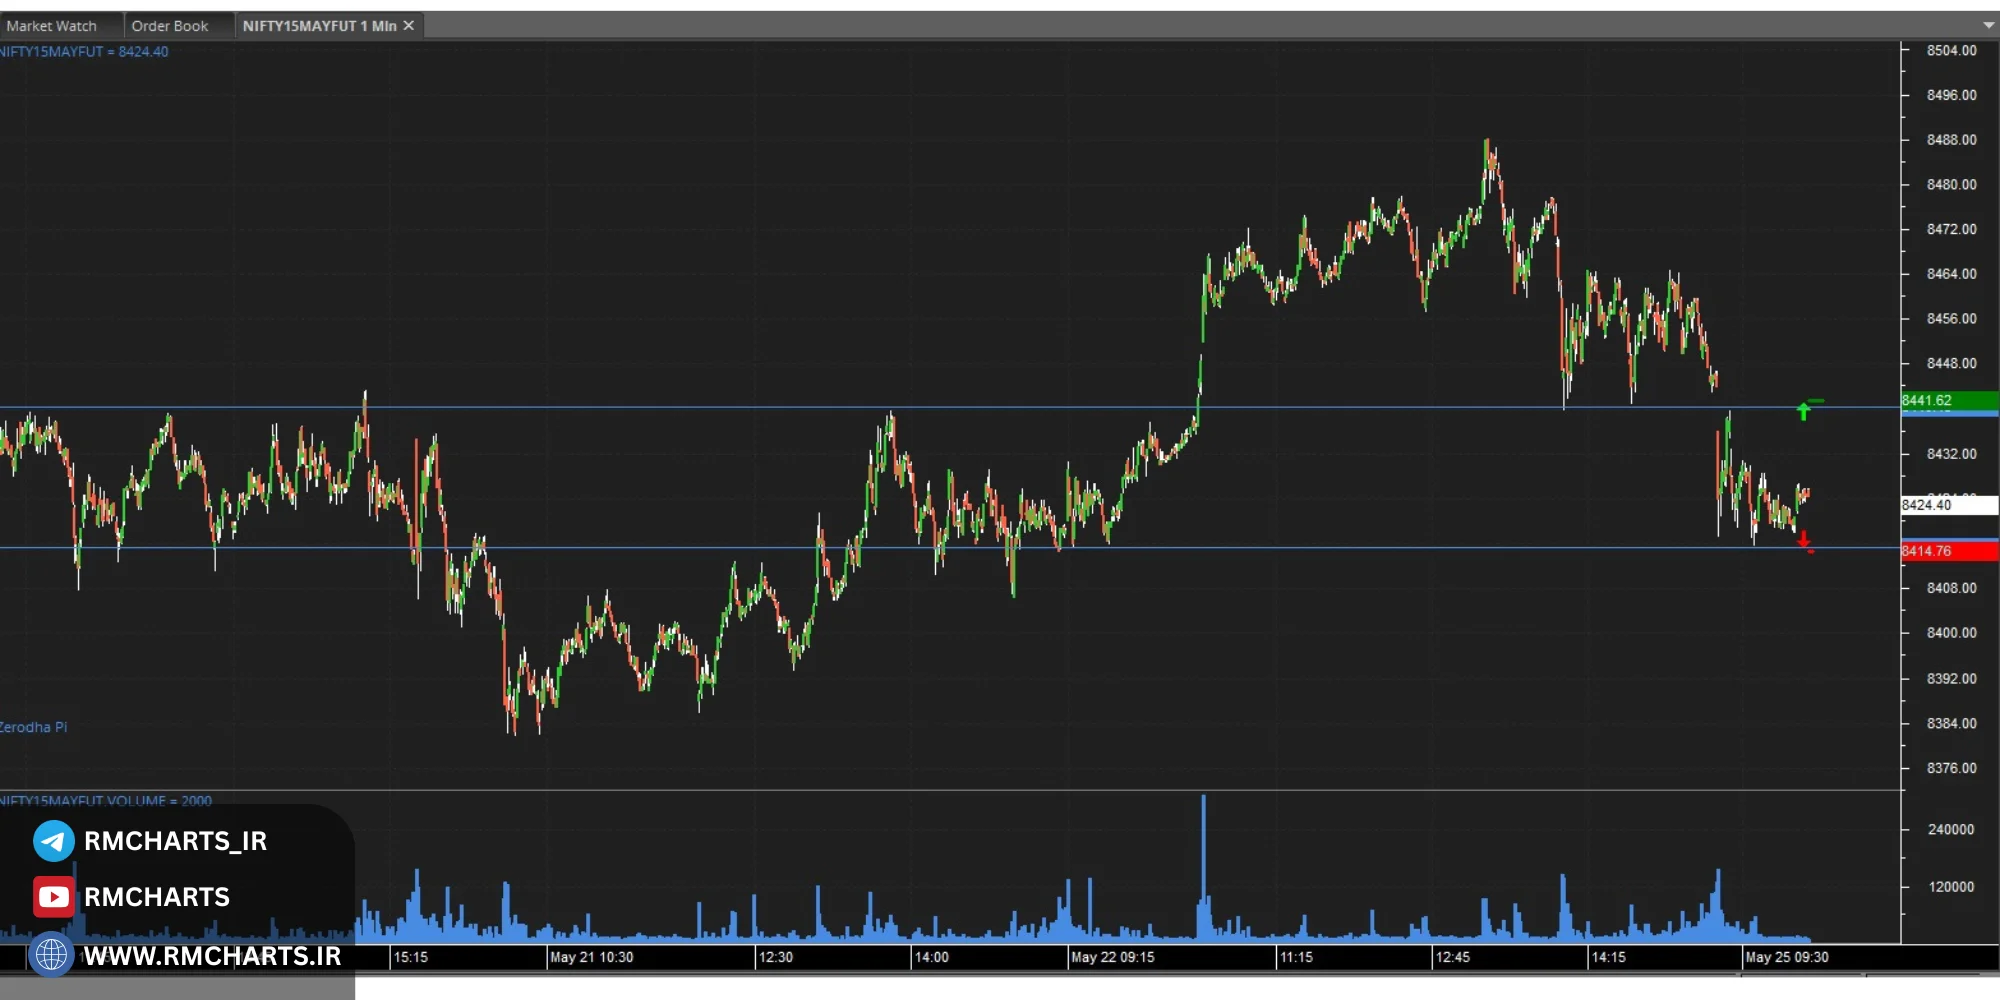2000x1000 pixels.
Task: Click the May 22 09:15 time axis label
Action: tap(1112, 957)
